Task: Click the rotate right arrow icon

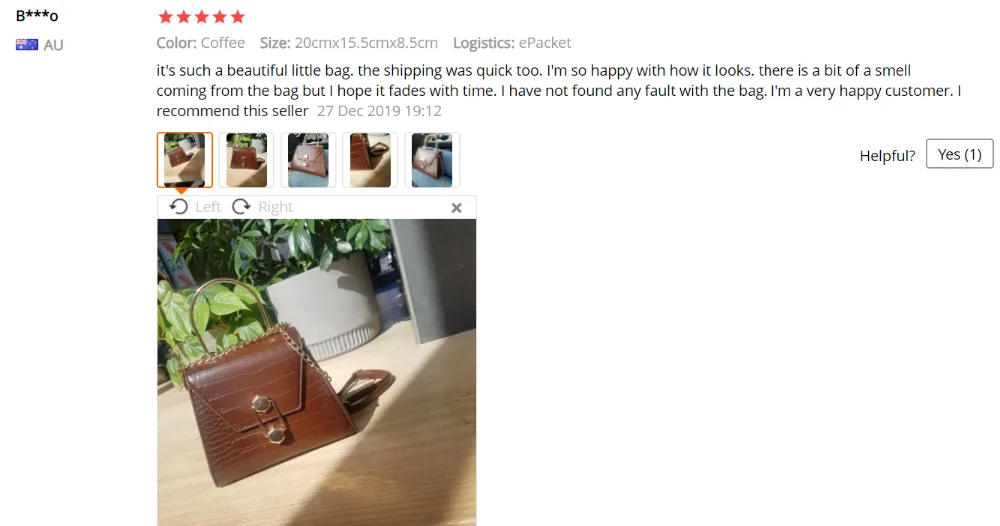Action: (241, 207)
